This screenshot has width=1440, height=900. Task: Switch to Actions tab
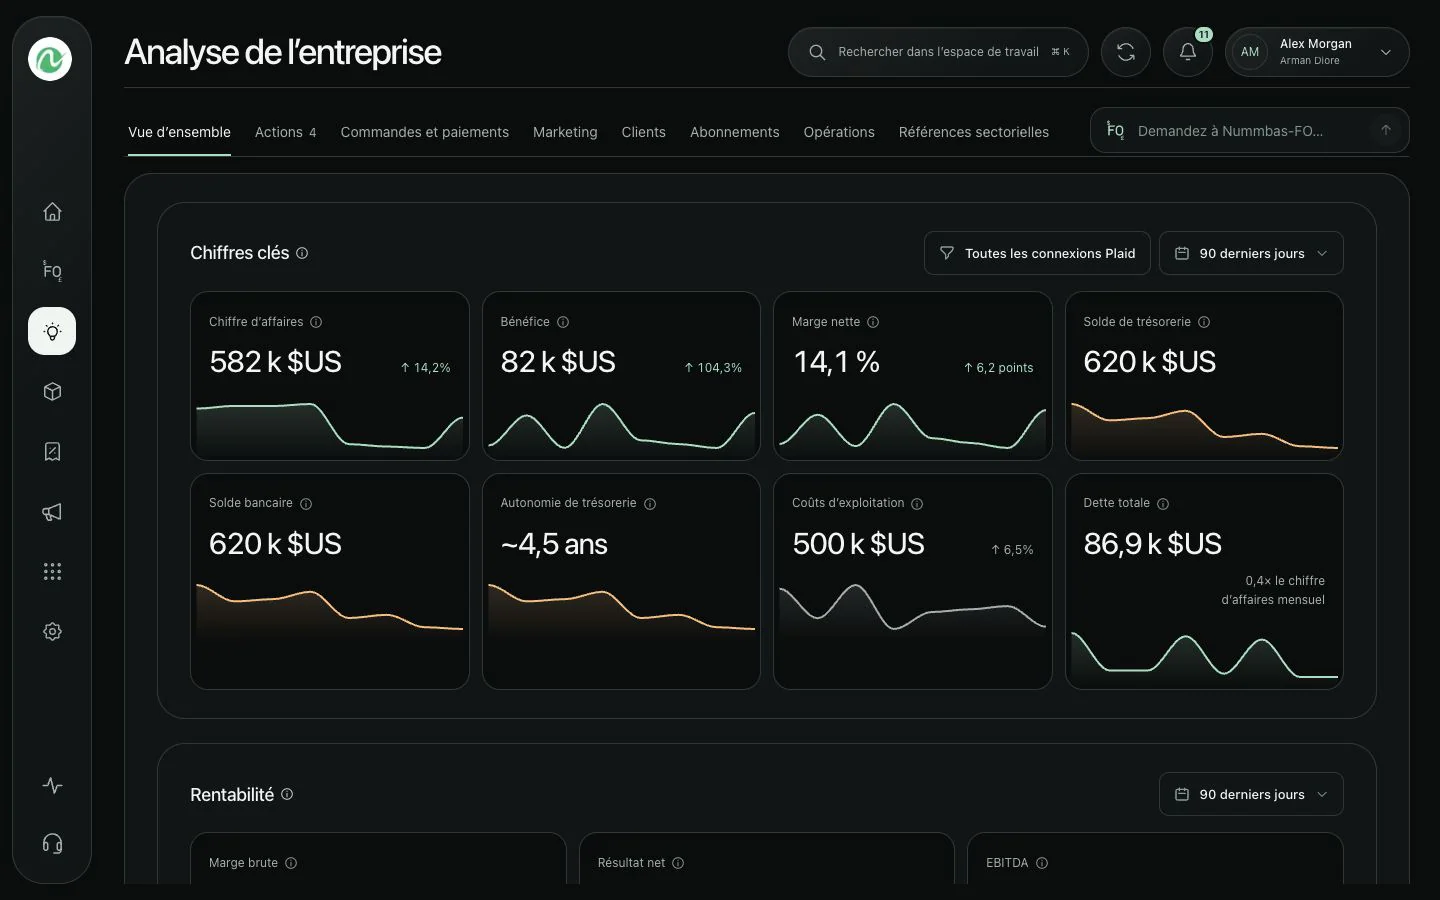tap(285, 132)
